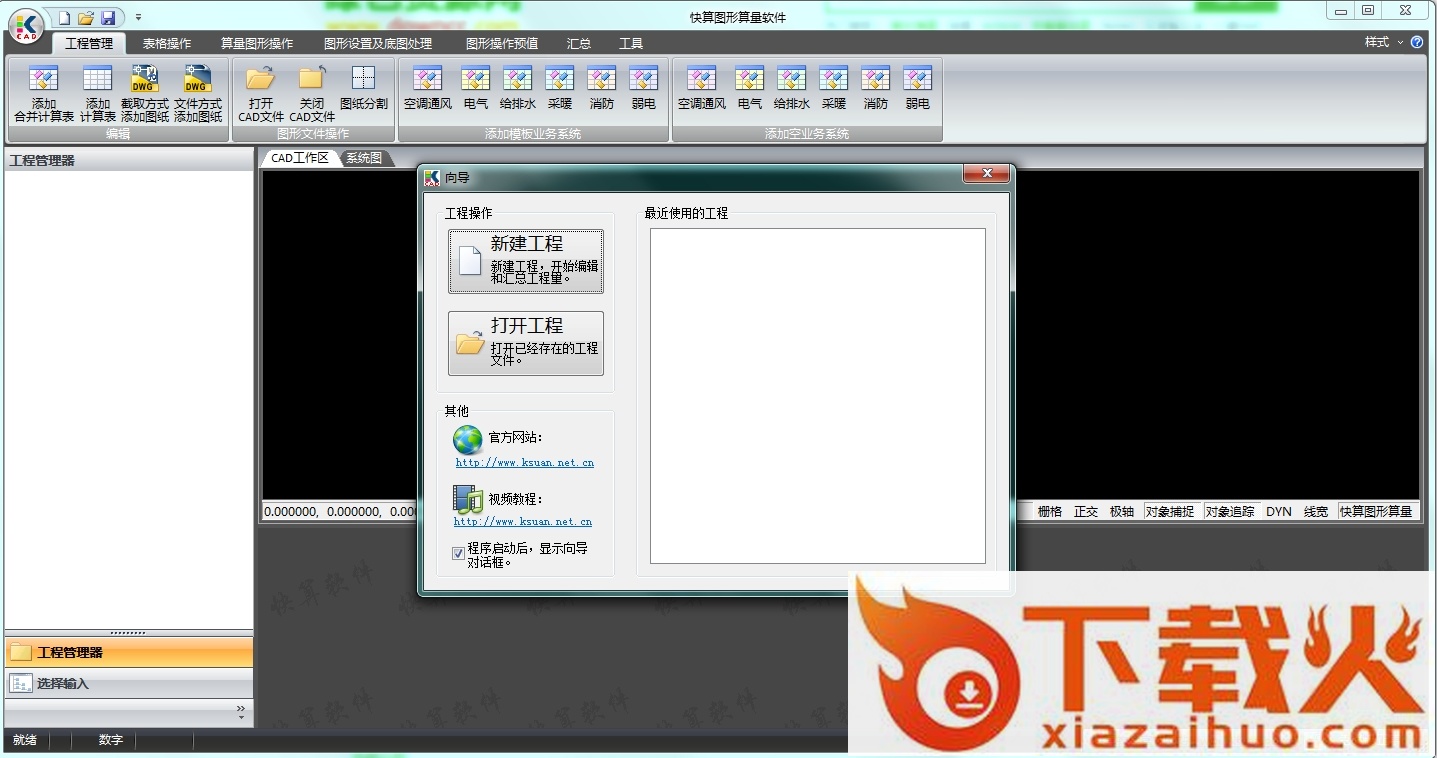
Task: Click 截取方式添加图纸 DWG icon
Action: [x=145, y=94]
